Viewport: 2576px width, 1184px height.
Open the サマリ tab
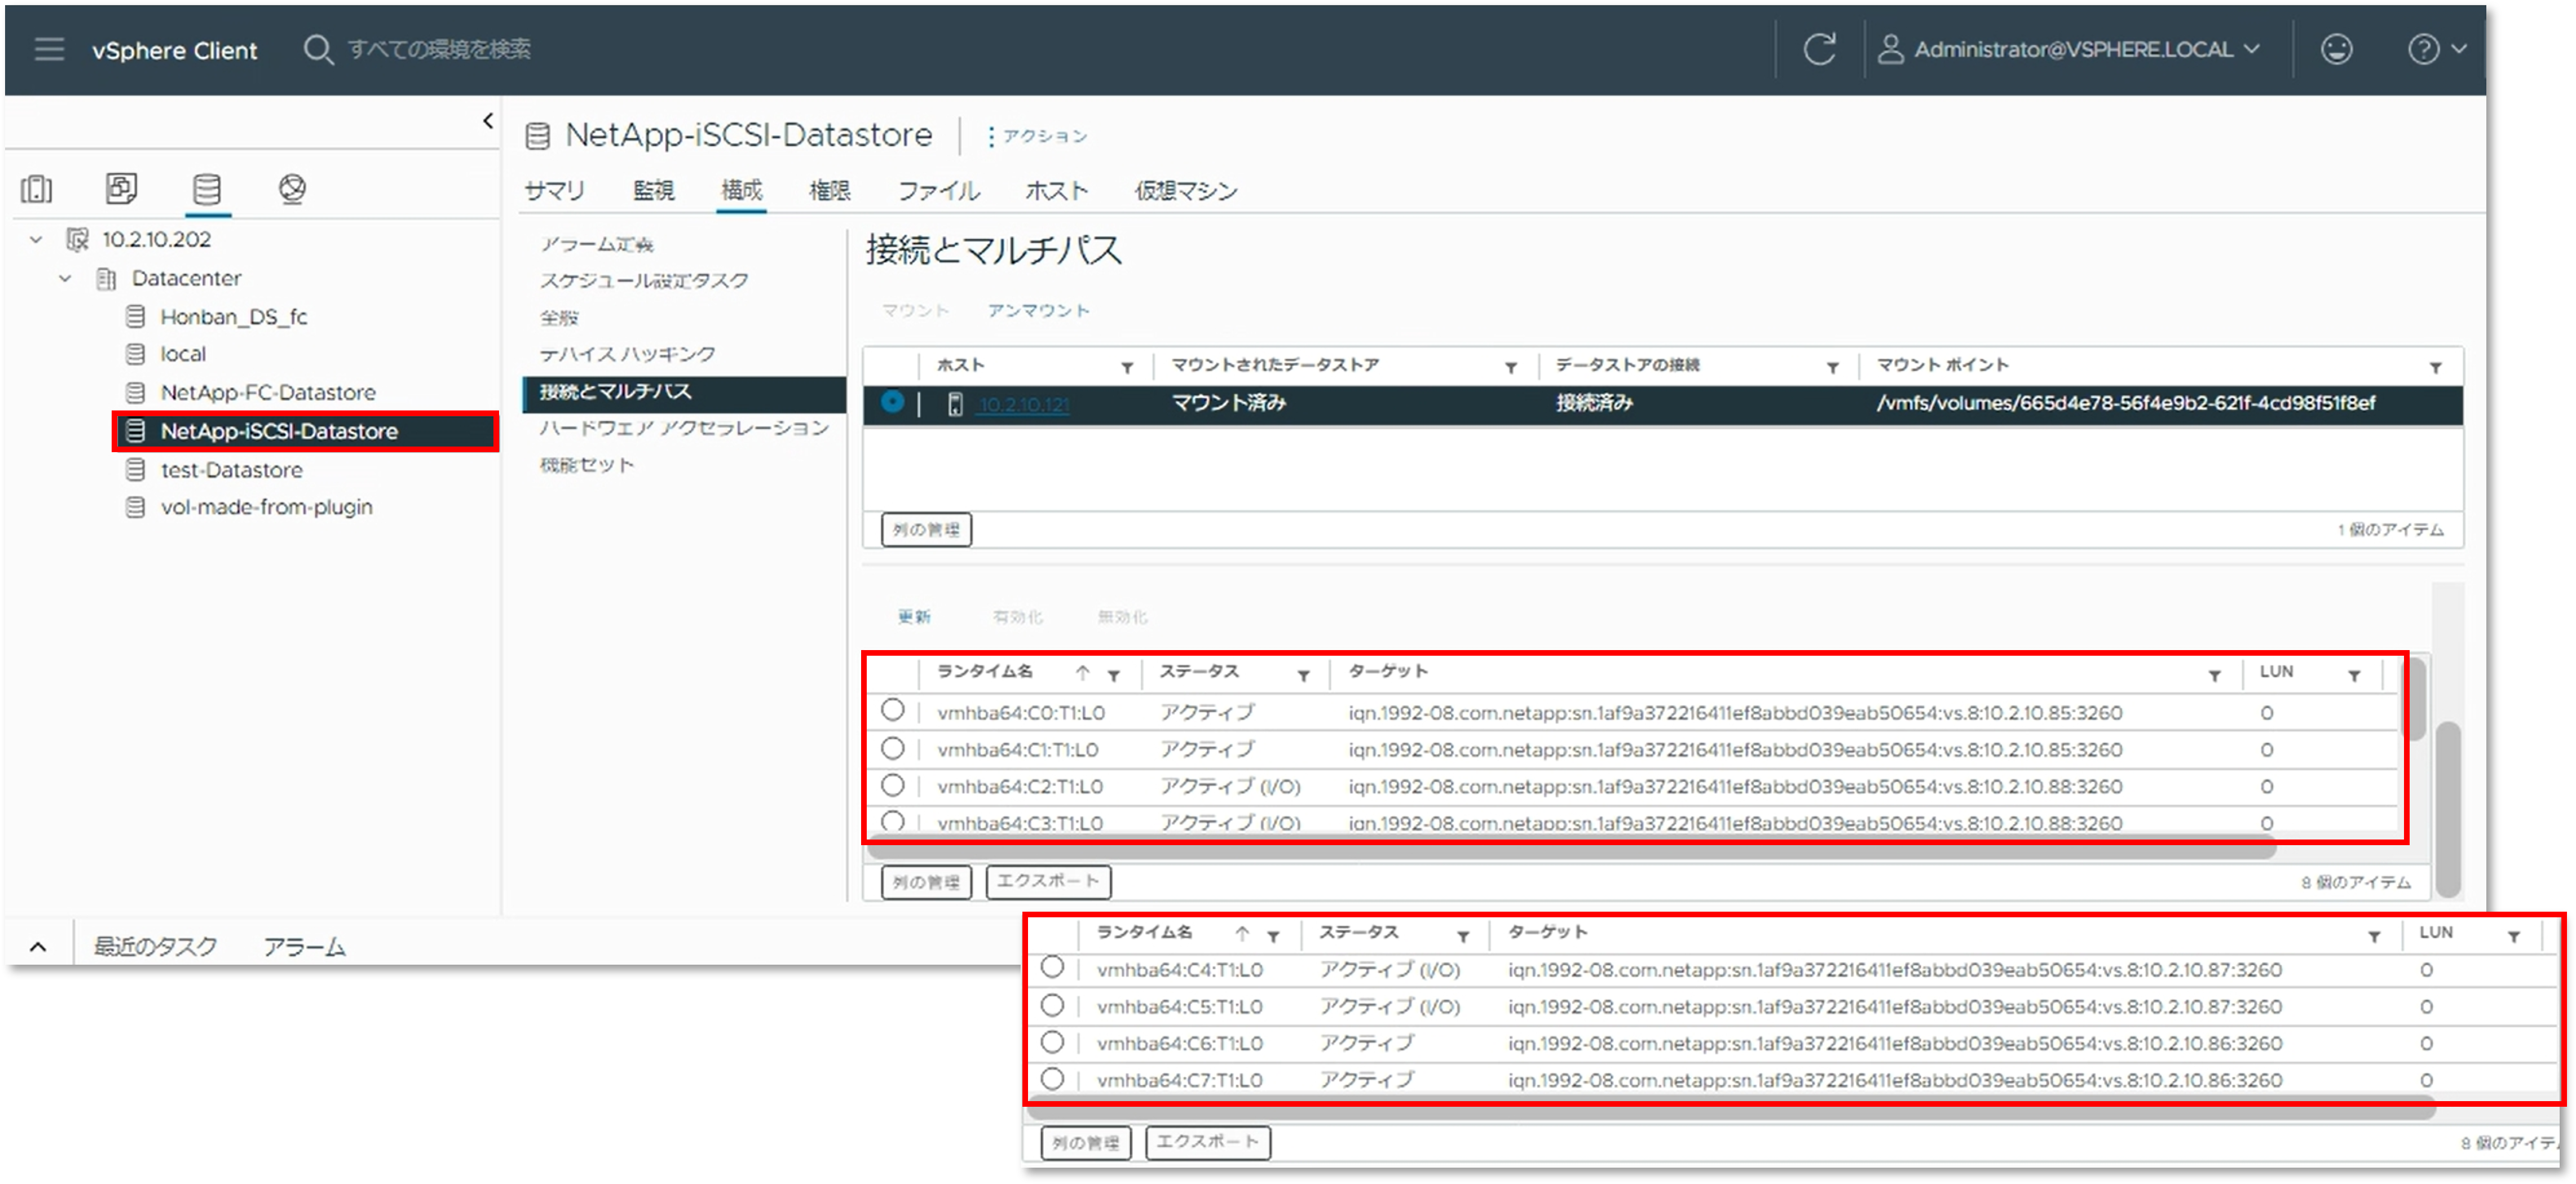point(554,190)
